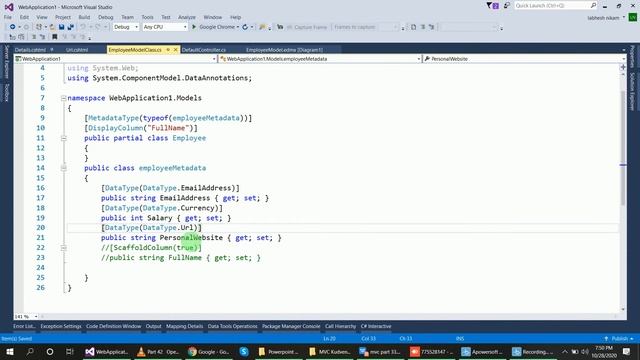Open the Skype taskbar icon
Image resolution: width=640 pixels, height=360 pixels.
coord(244,351)
